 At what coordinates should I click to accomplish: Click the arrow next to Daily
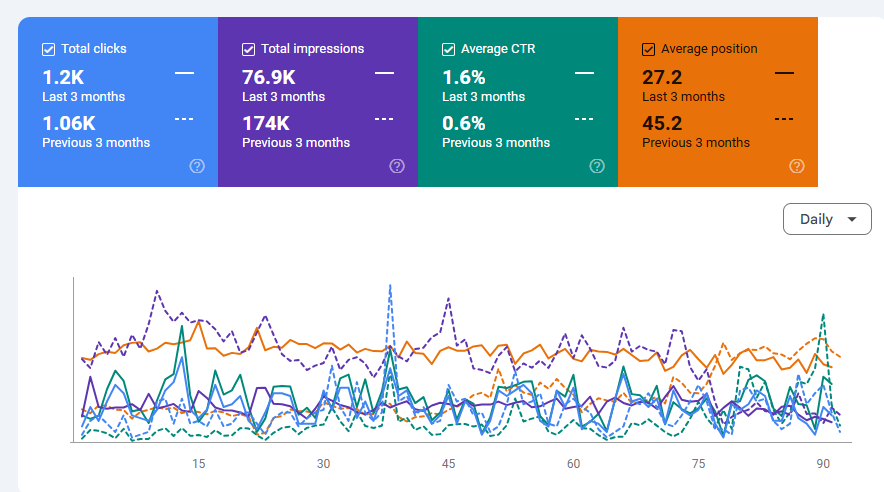pos(852,220)
